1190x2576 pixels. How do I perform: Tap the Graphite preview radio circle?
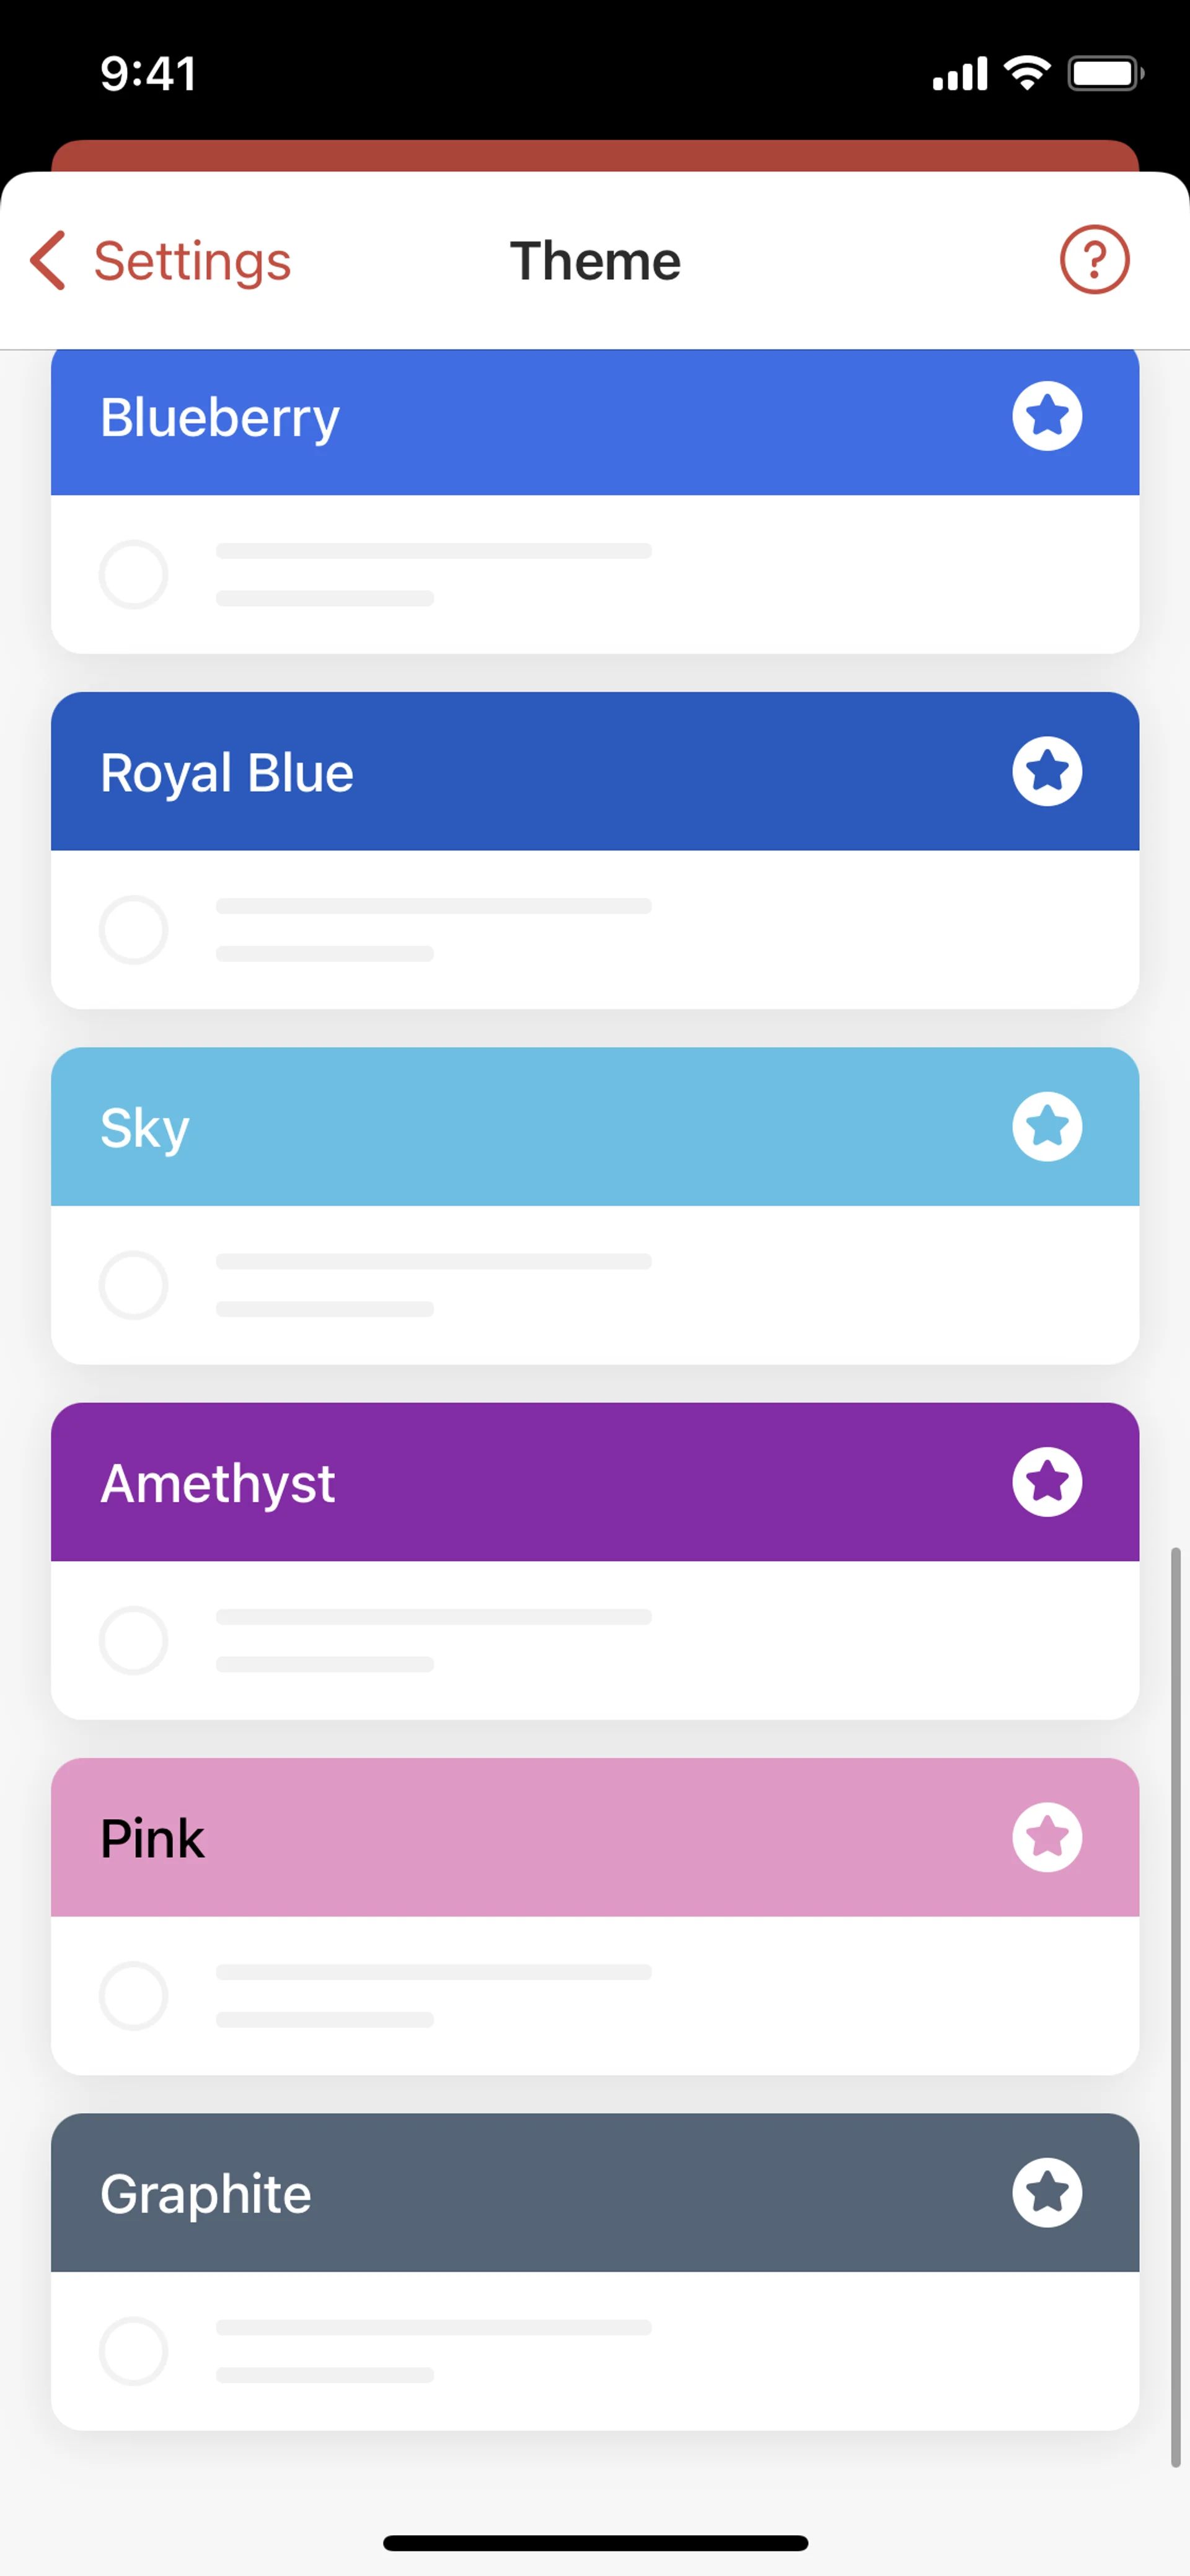click(133, 2351)
